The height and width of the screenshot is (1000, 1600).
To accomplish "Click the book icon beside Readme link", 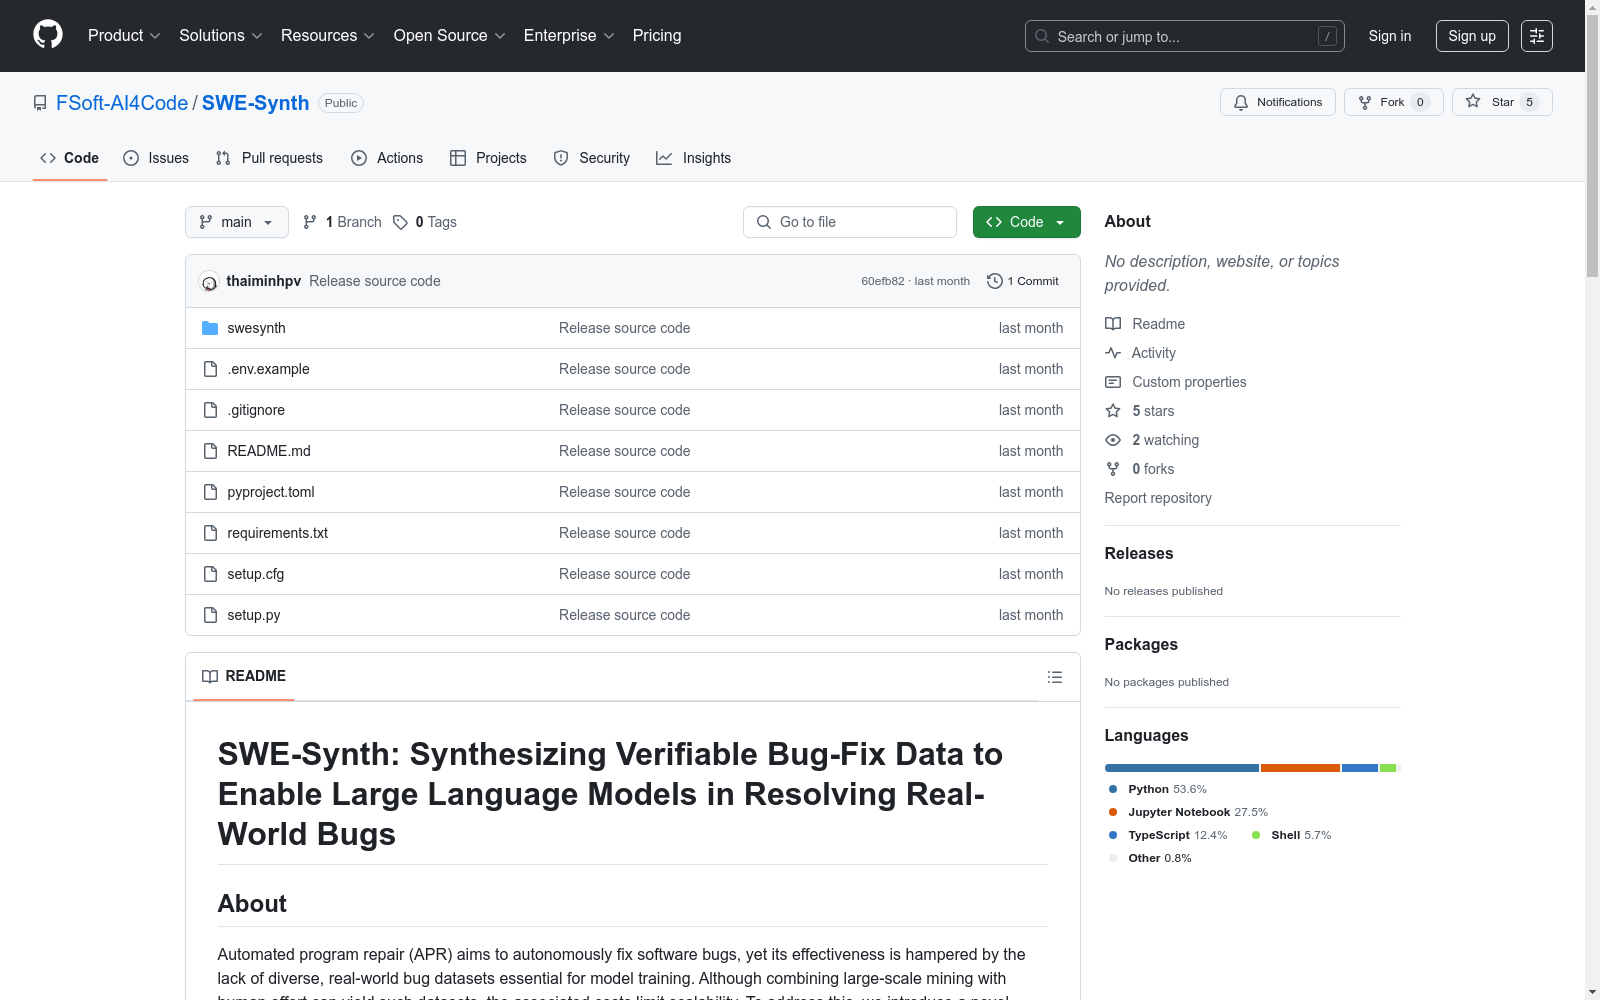I will [x=1113, y=324].
